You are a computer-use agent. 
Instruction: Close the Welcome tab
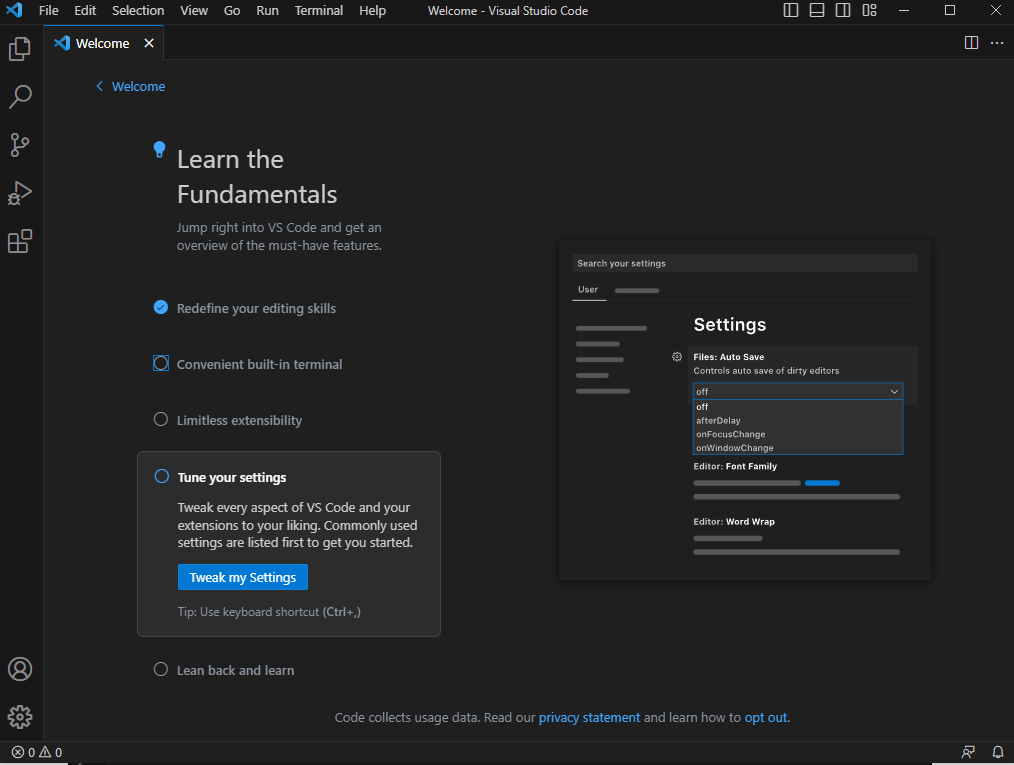149,43
